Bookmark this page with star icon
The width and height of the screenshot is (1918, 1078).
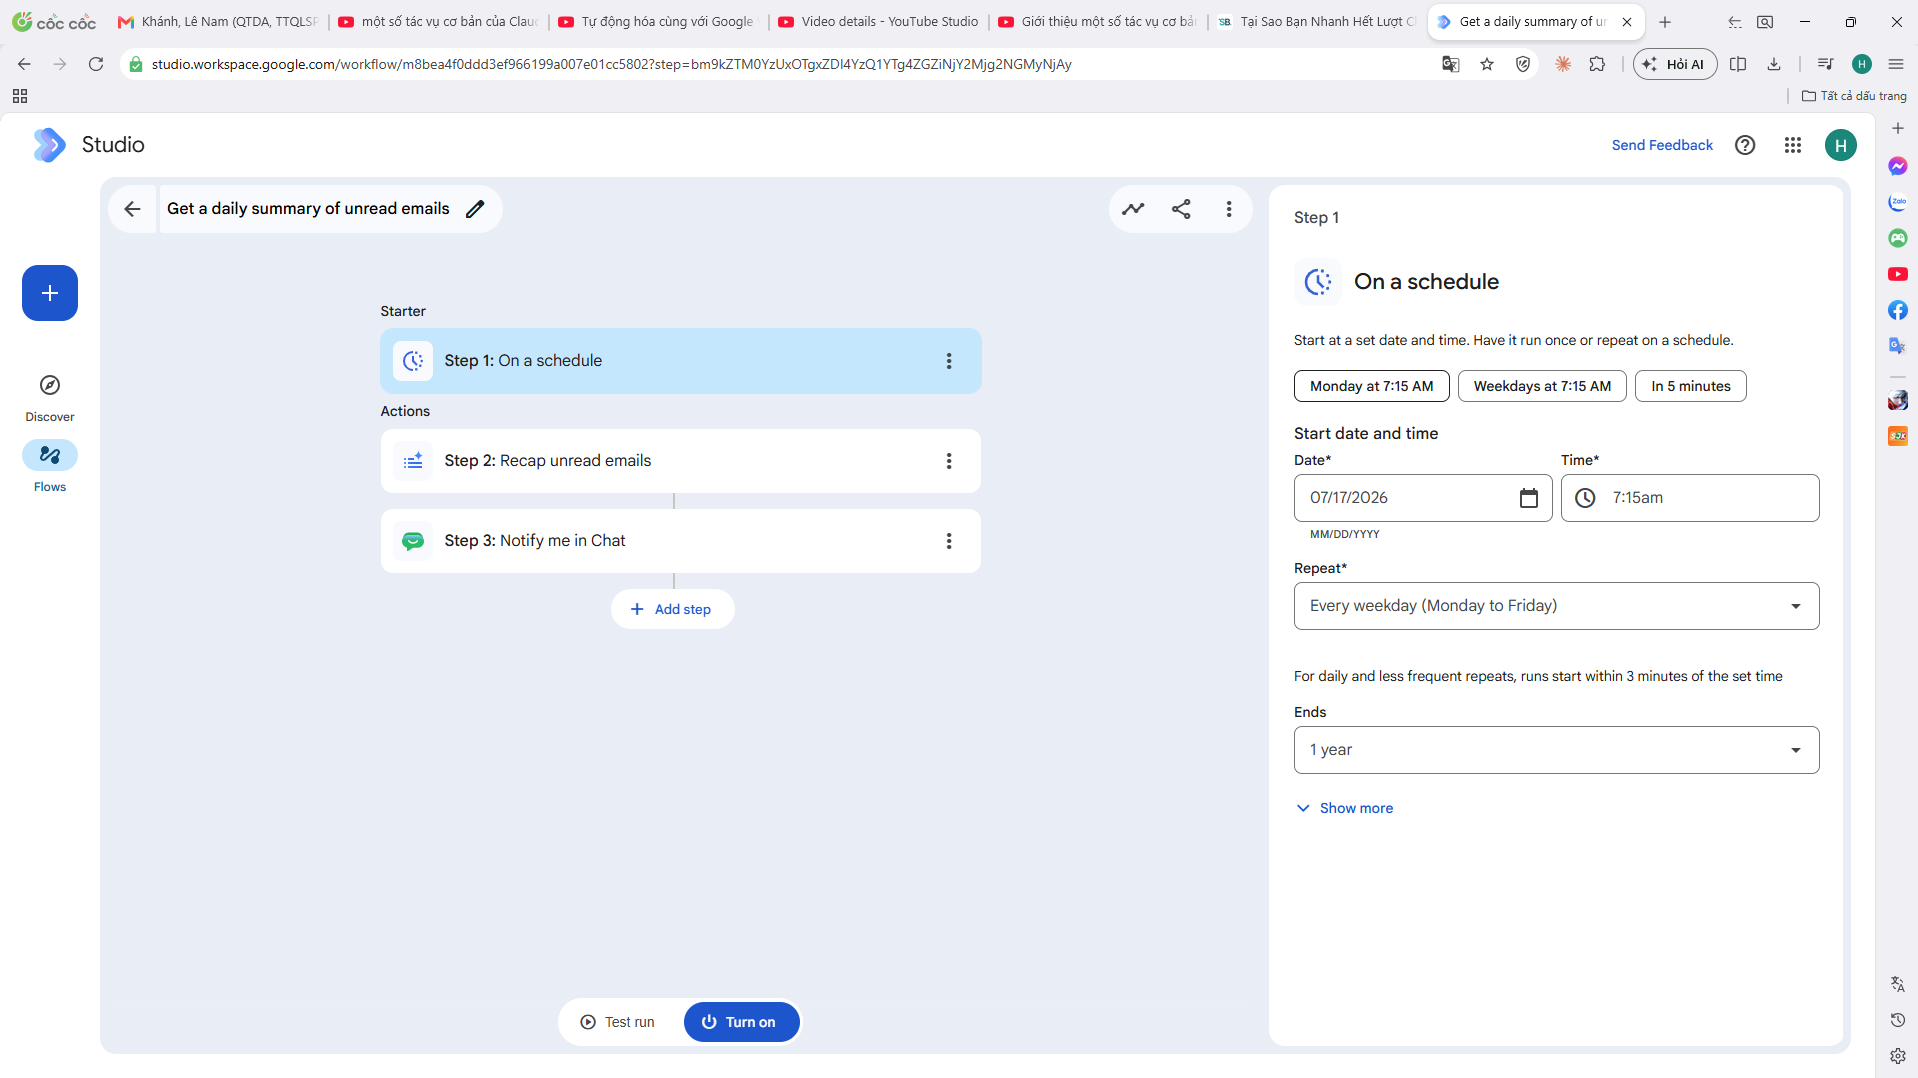(1487, 64)
